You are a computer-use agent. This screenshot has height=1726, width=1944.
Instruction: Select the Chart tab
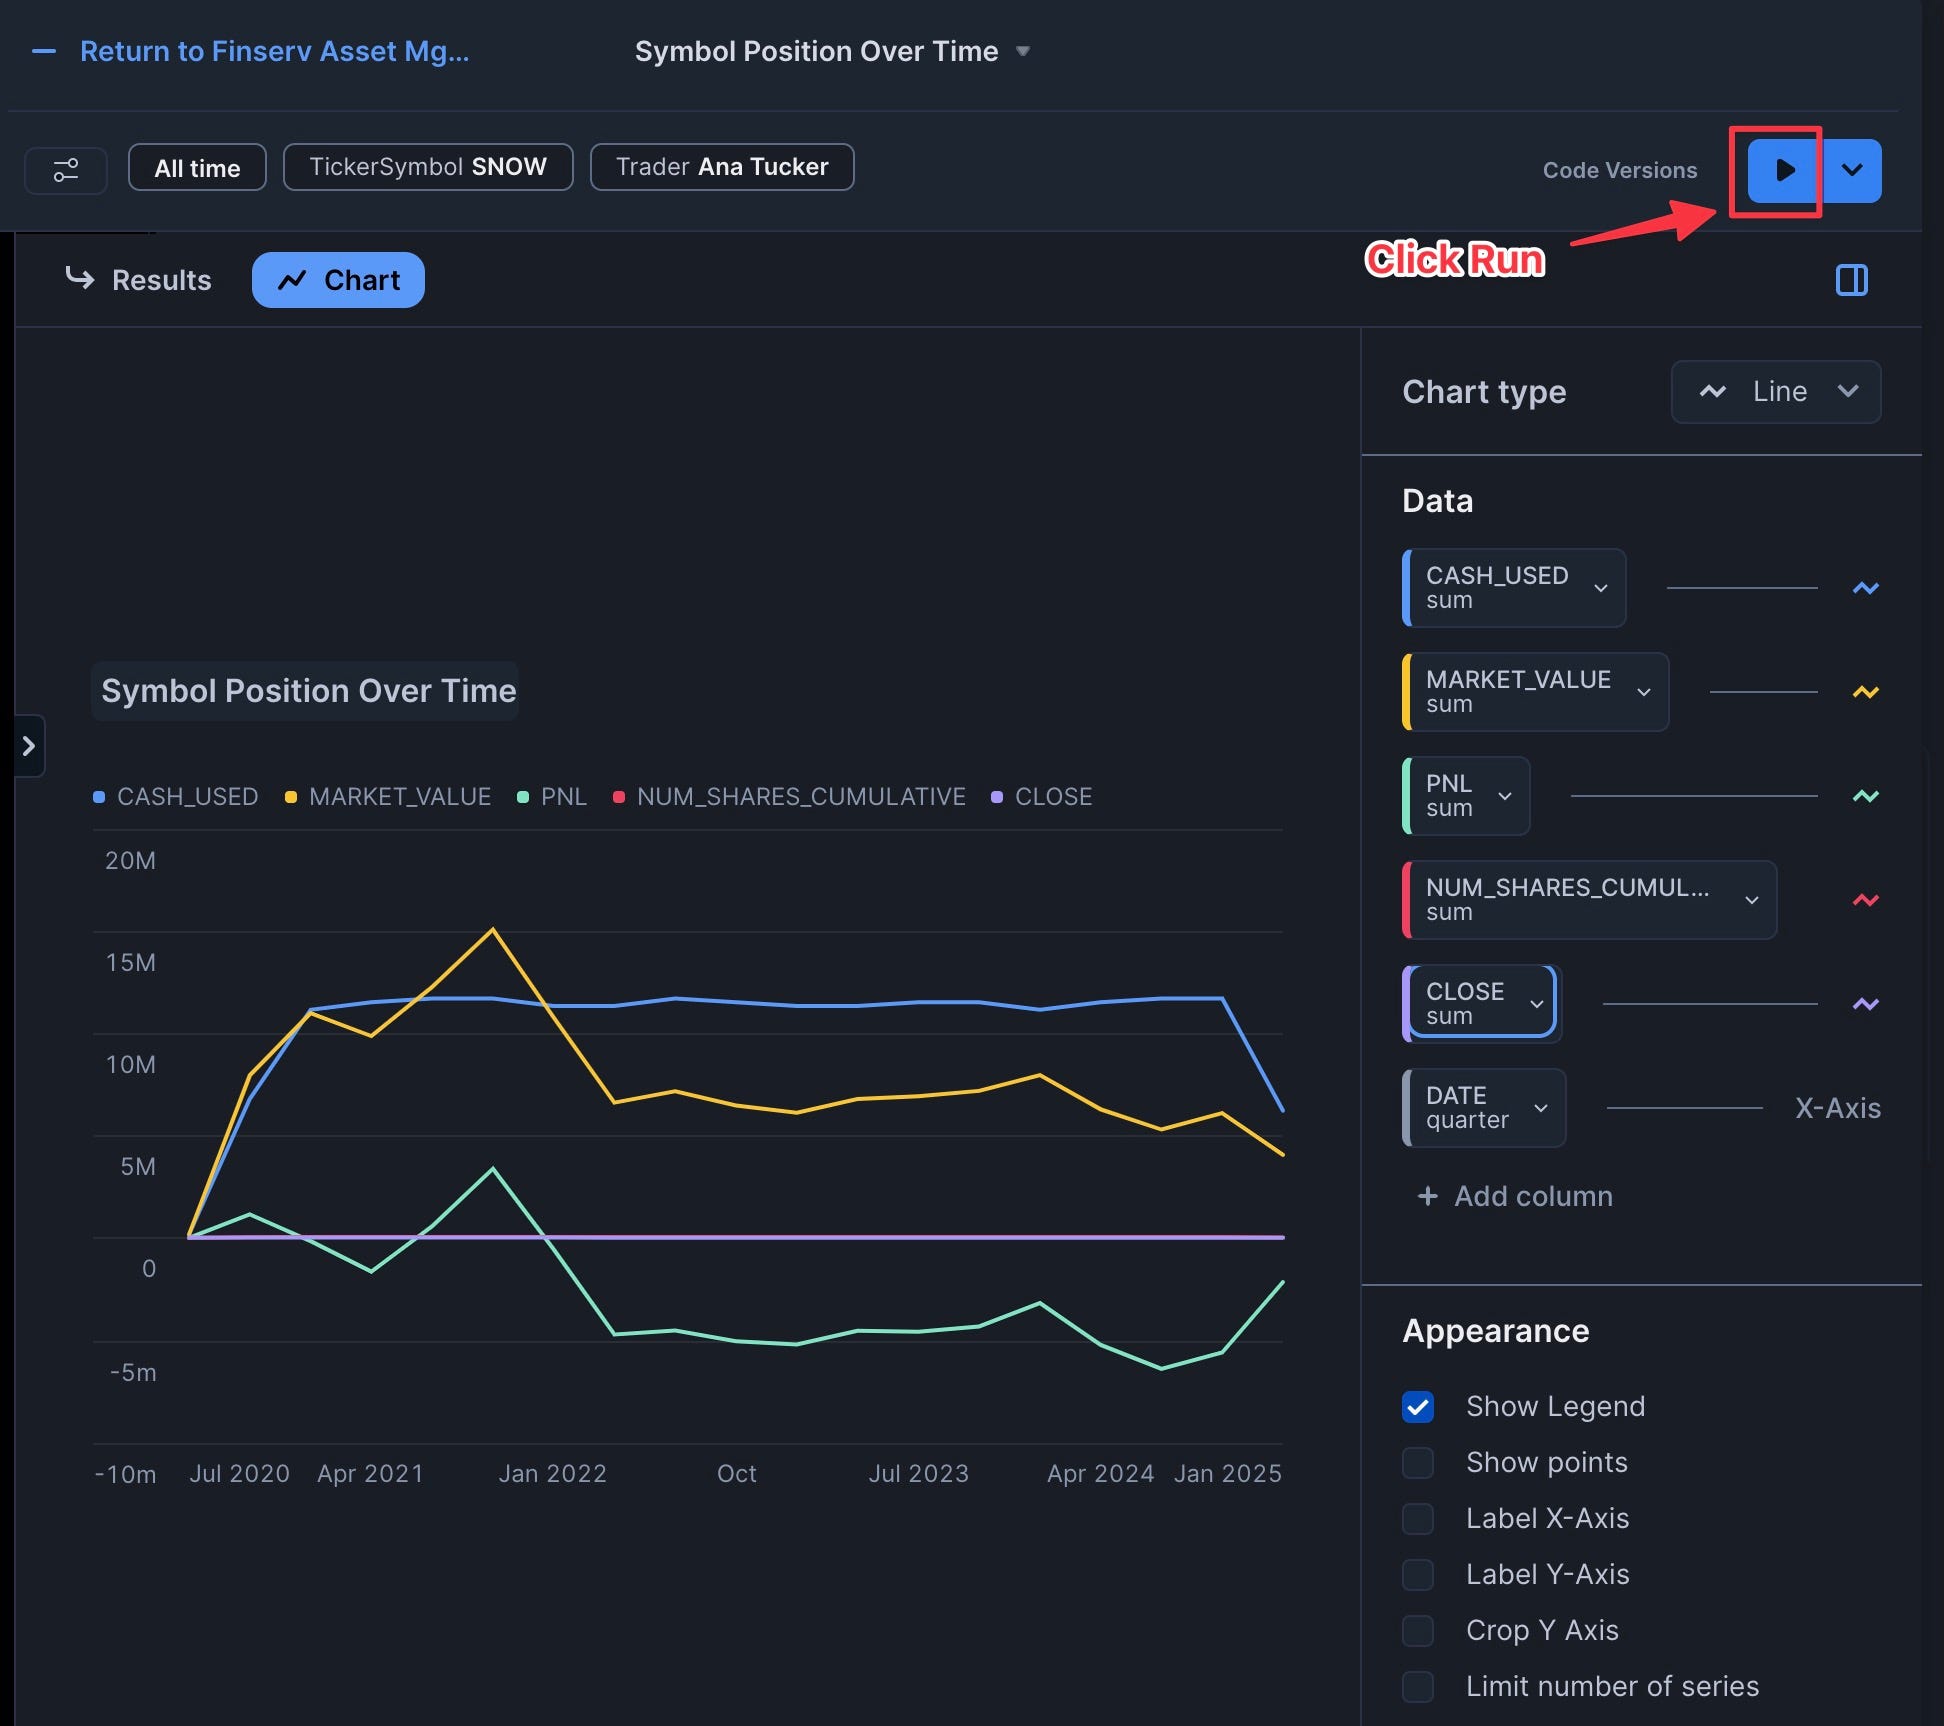[x=338, y=280]
